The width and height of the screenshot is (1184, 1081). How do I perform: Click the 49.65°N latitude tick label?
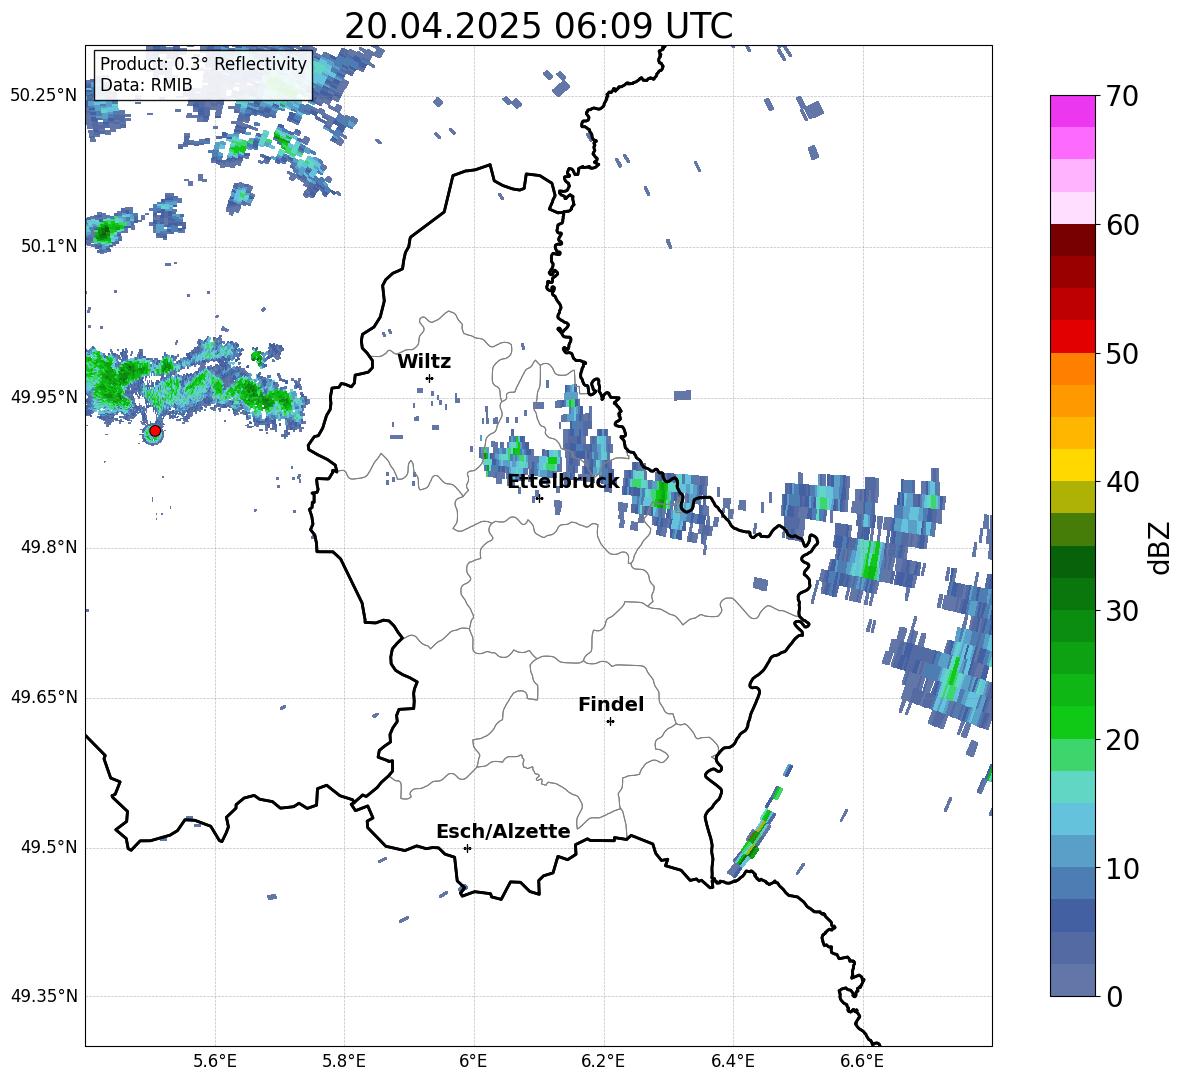click(x=44, y=697)
